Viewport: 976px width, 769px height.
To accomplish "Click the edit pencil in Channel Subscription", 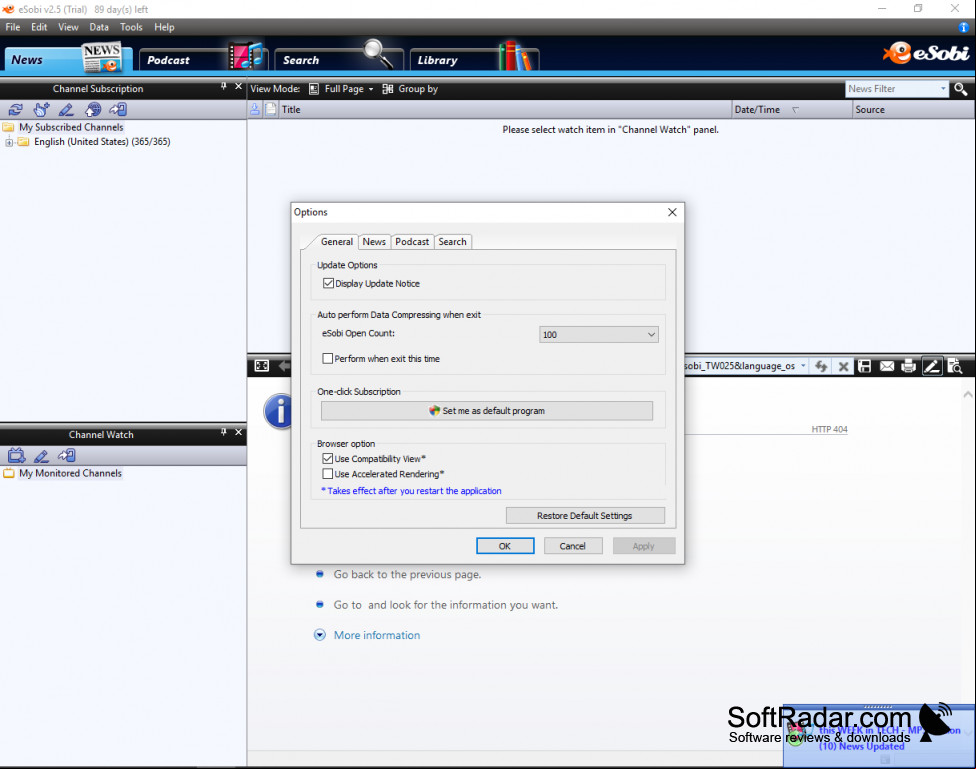I will pyautogui.click(x=66, y=110).
